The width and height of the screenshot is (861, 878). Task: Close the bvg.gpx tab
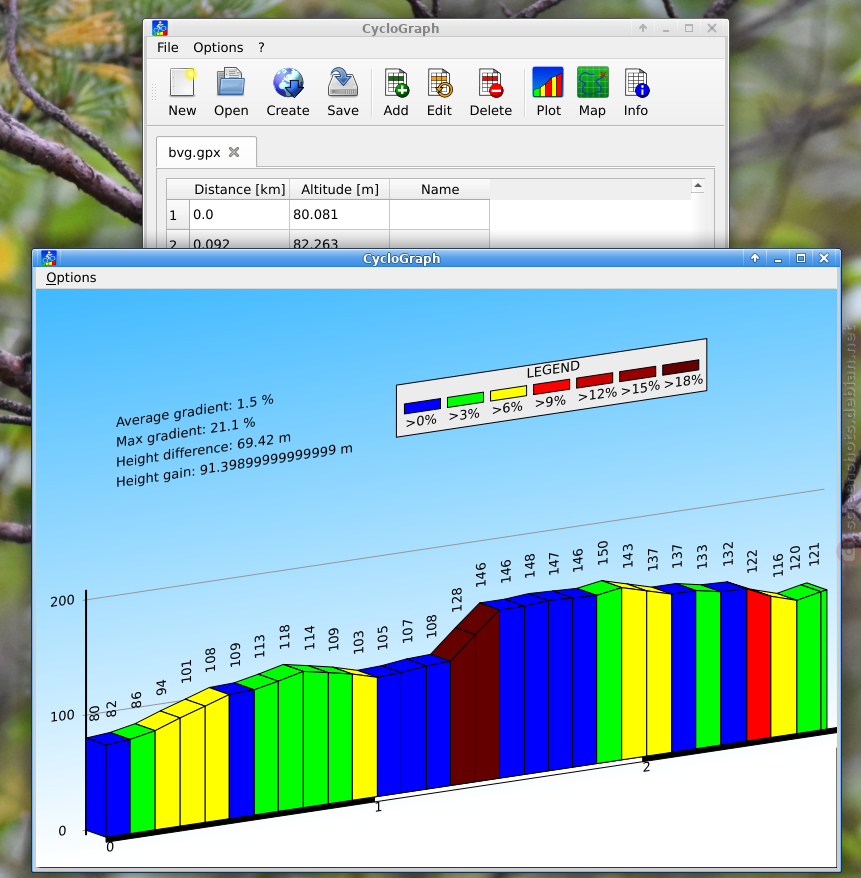pyautogui.click(x=234, y=152)
